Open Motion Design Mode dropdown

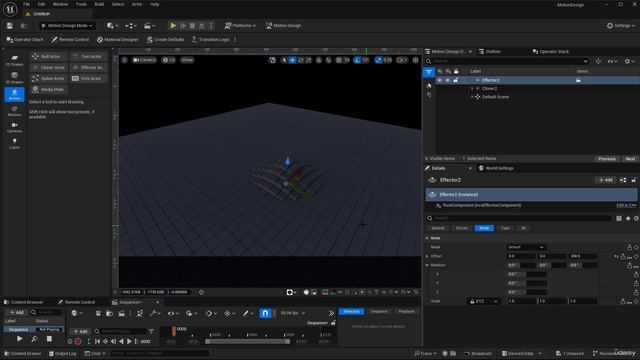[67, 26]
